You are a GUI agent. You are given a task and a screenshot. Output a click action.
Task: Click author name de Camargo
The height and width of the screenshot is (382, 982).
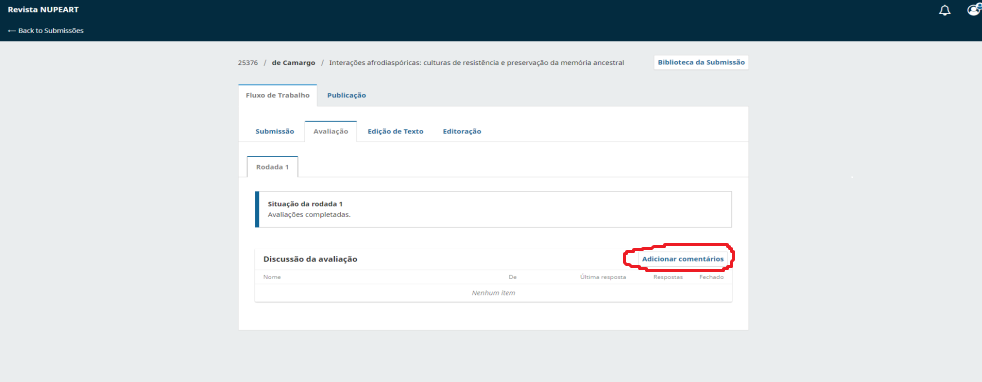[294, 63]
